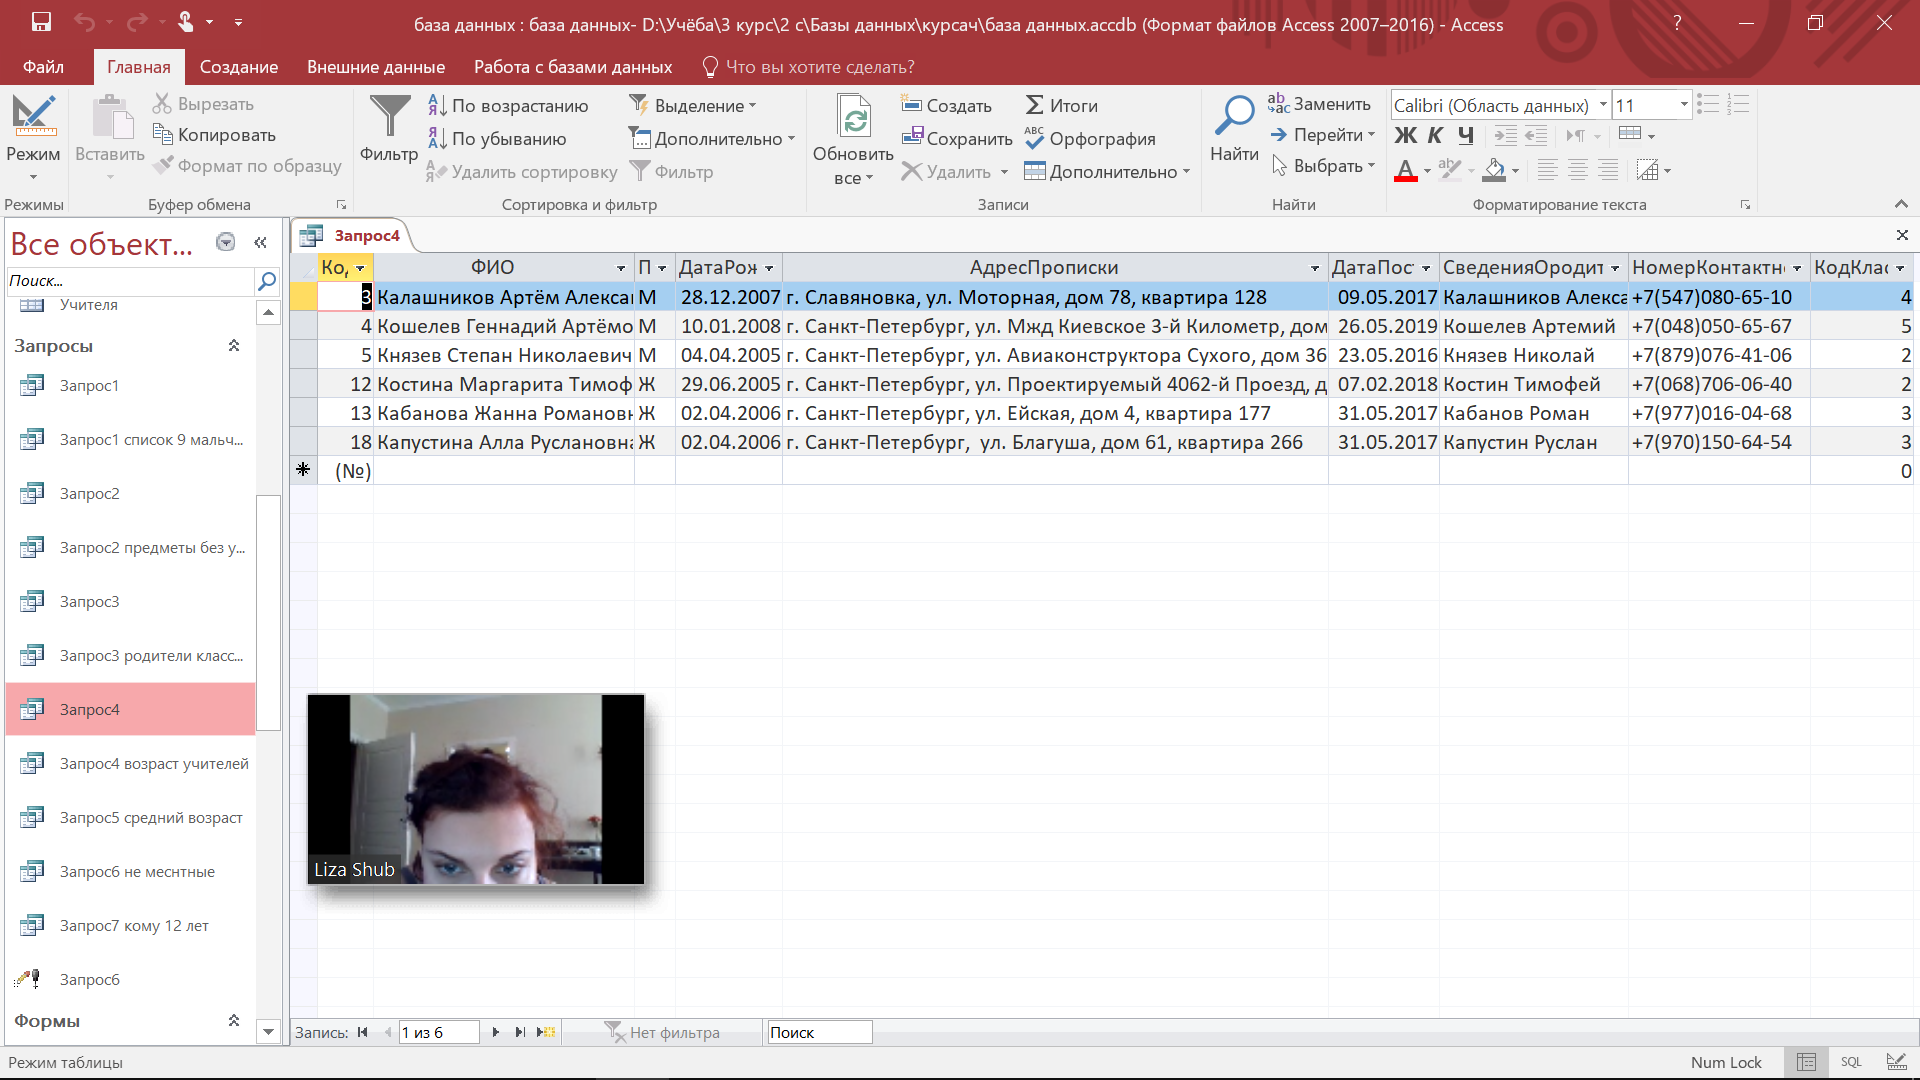
Task: Click the text highlight color button
Action: pyautogui.click(x=1450, y=170)
